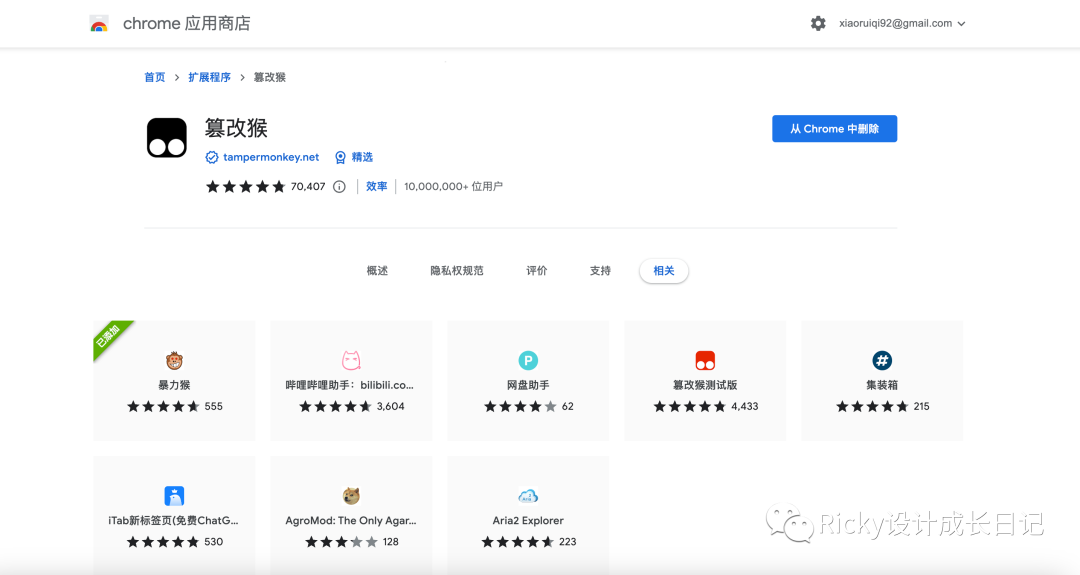Viewport: 1080px width, 575px height.
Task: Switch to the 概述 tab
Action: click(x=377, y=271)
